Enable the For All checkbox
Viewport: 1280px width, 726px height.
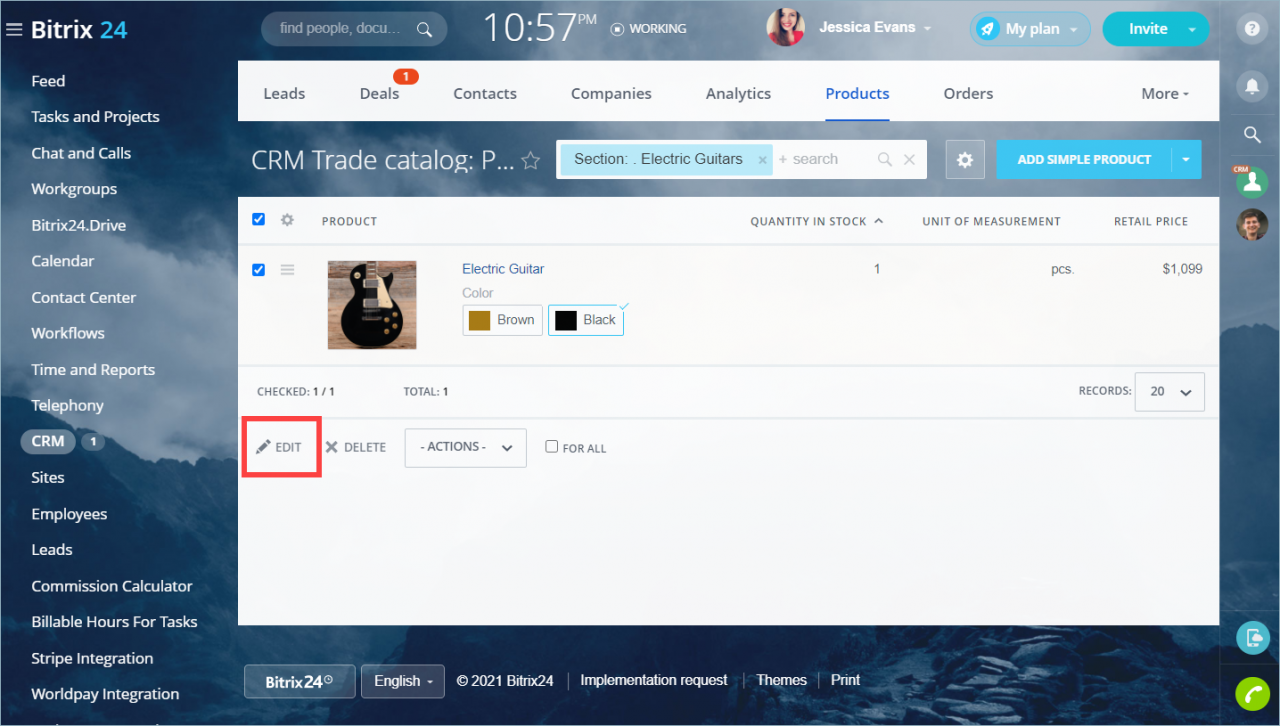tap(551, 447)
